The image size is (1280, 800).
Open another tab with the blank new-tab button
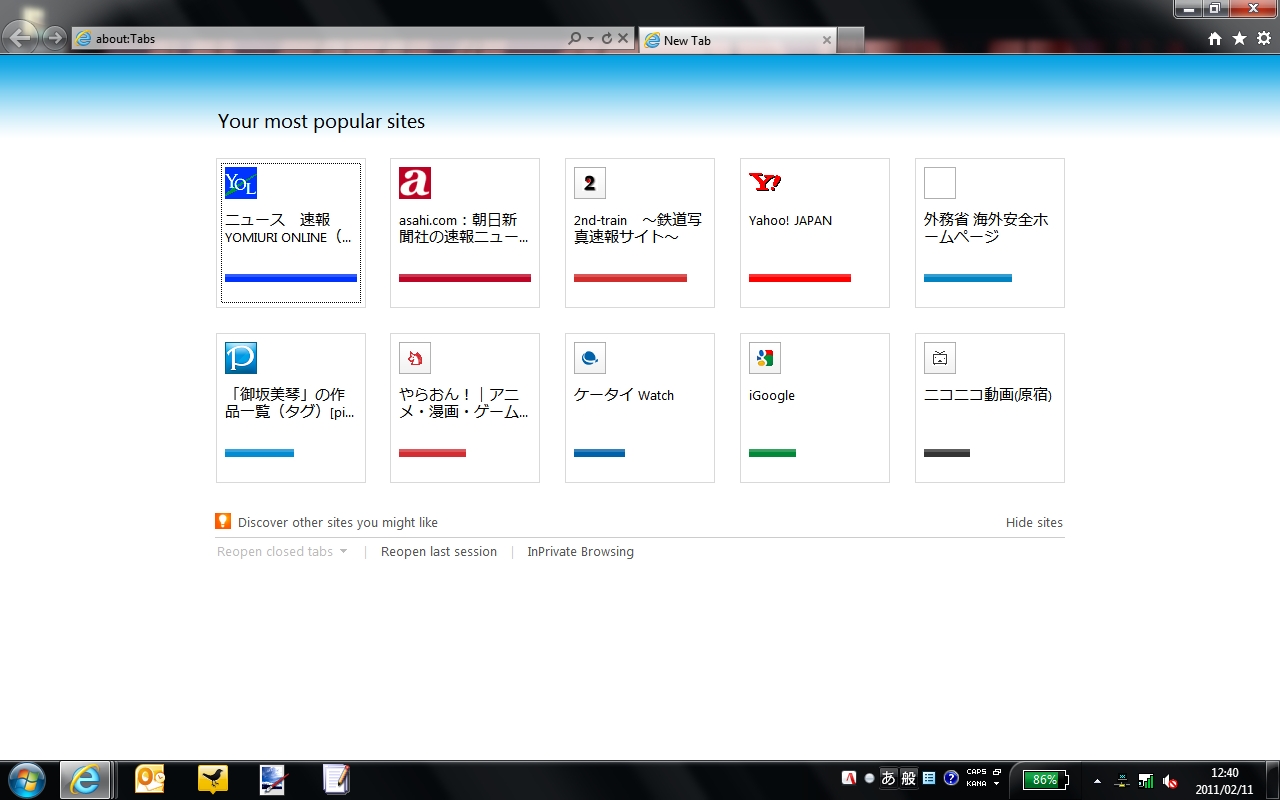[x=850, y=40]
